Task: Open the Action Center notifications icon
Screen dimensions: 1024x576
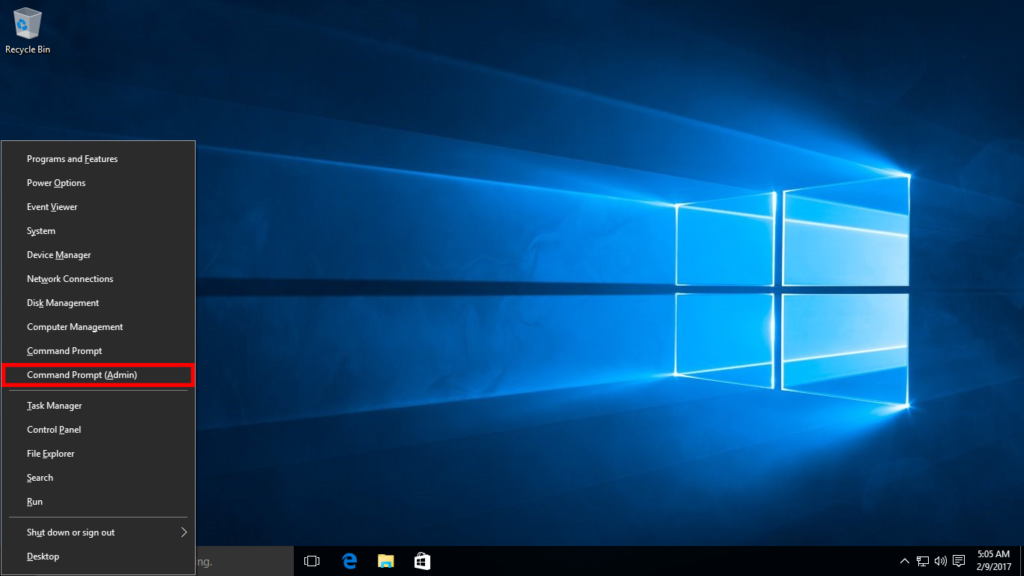Action: click(x=959, y=561)
